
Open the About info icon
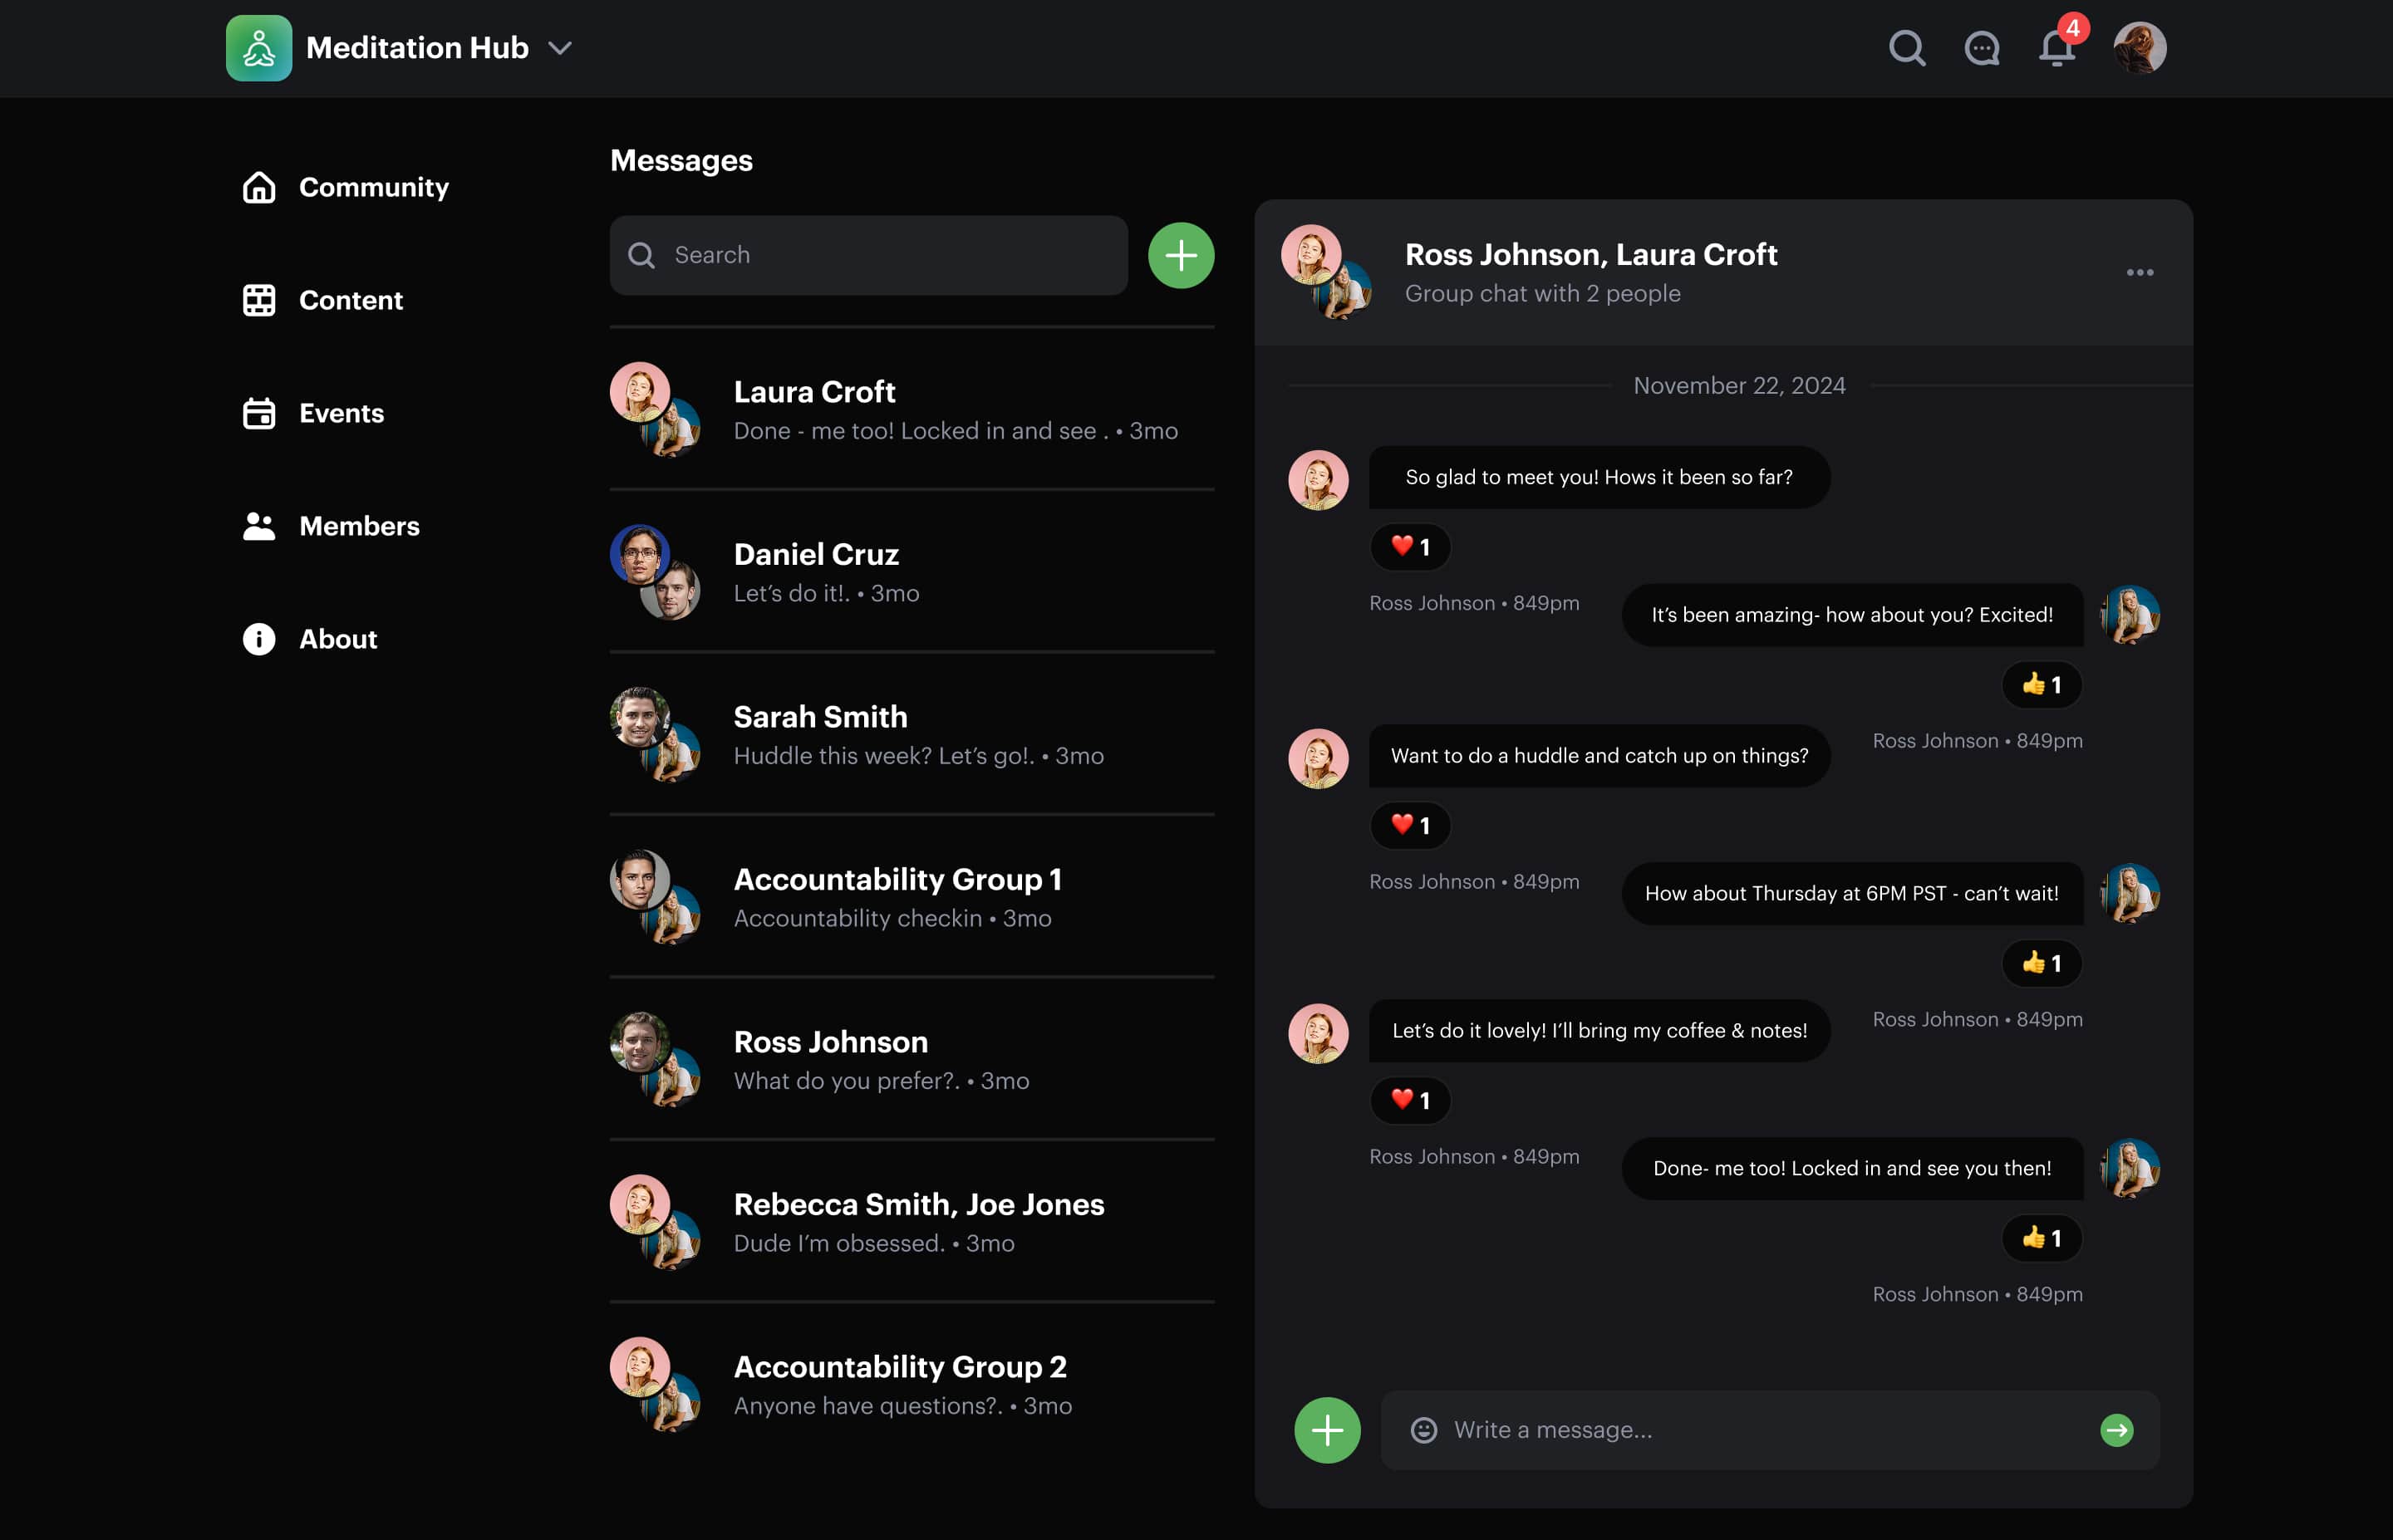click(258, 638)
